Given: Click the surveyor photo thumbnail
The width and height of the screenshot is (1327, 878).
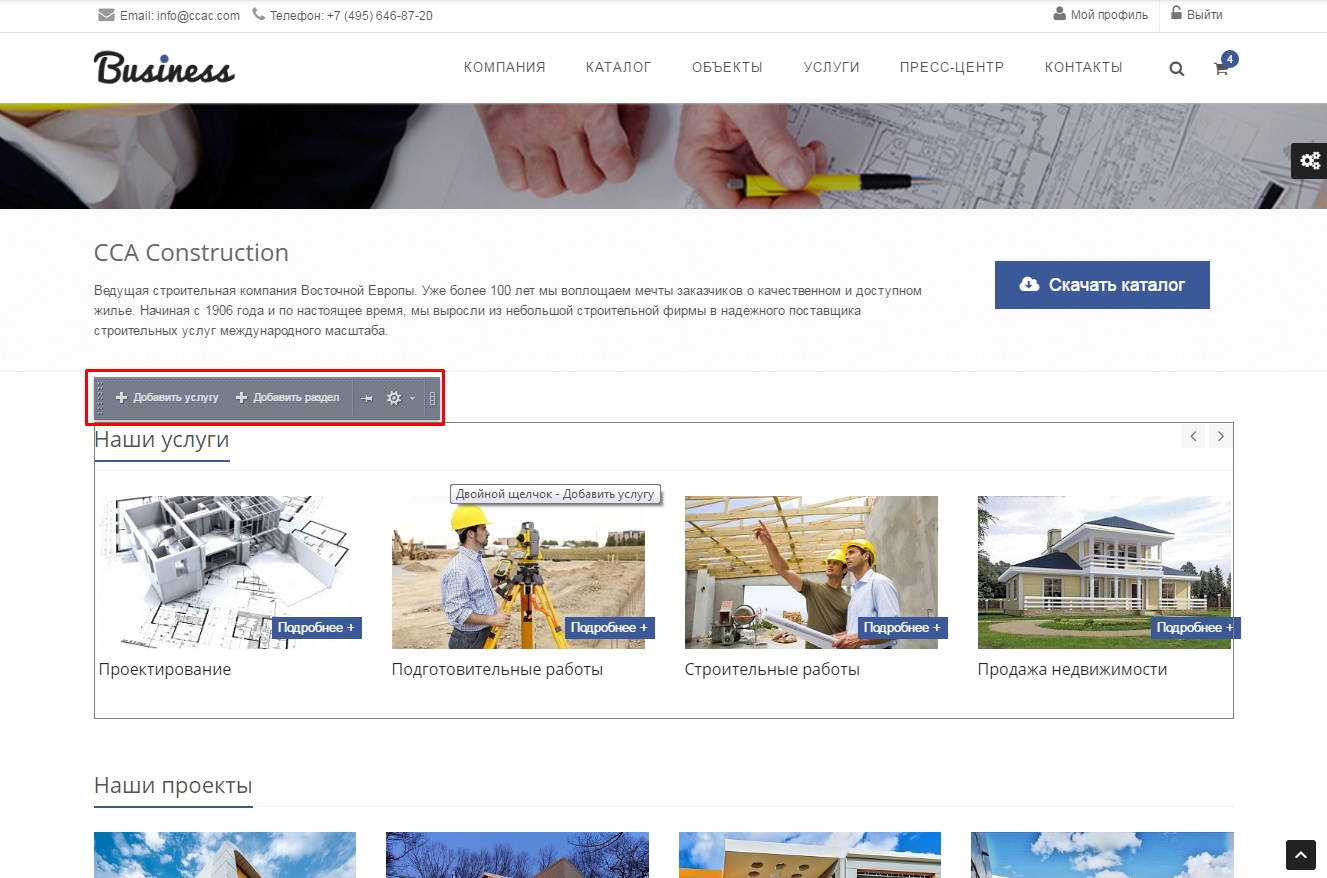Looking at the screenshot, I should click(518, 572).
